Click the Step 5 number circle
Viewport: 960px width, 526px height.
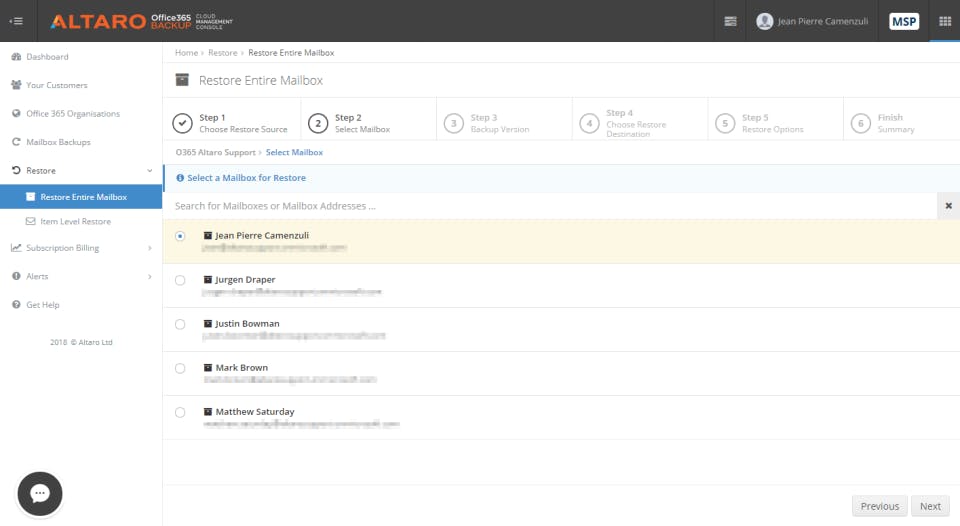725,123
